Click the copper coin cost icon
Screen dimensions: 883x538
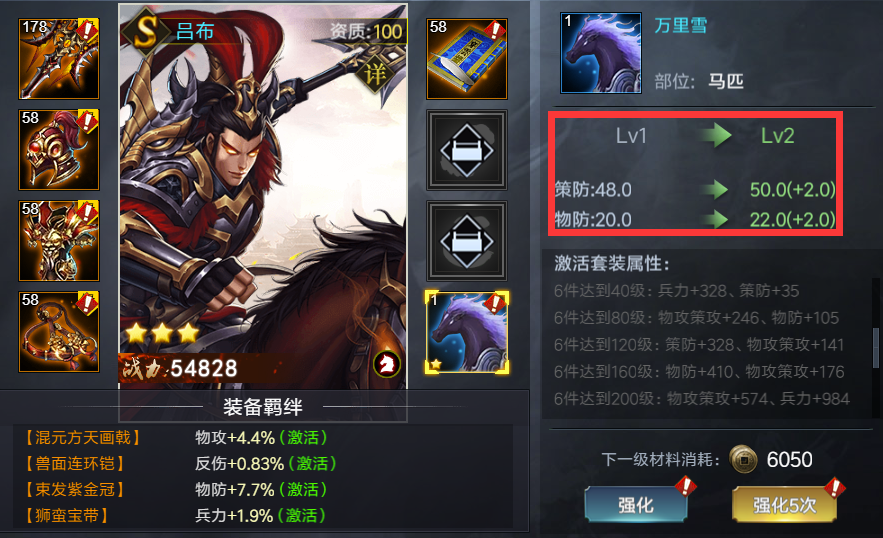coord(743,459)
